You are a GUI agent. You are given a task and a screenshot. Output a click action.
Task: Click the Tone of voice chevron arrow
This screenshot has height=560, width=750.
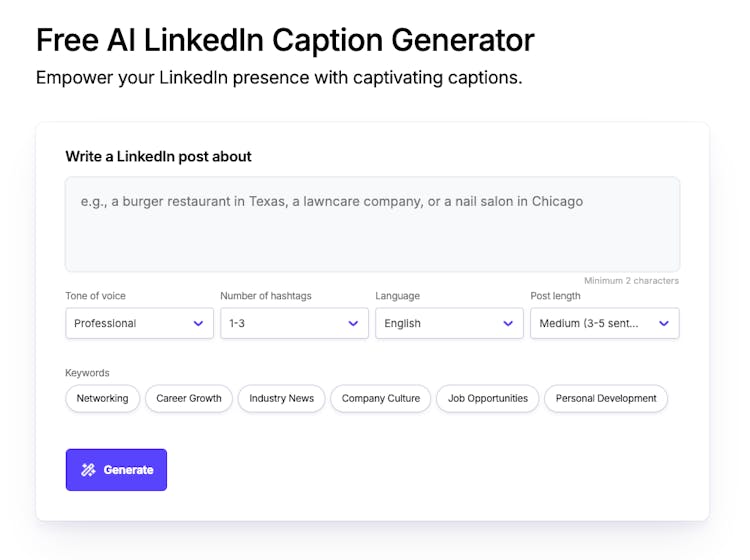[198, 323]
